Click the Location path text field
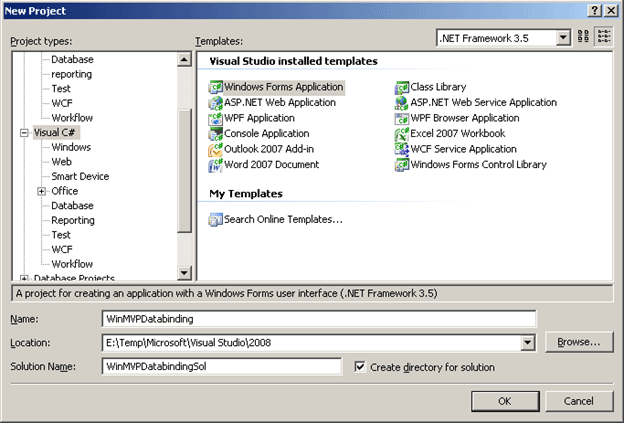Image resolution: width=624 pixels, height=423 pixels. click(312, 343)
